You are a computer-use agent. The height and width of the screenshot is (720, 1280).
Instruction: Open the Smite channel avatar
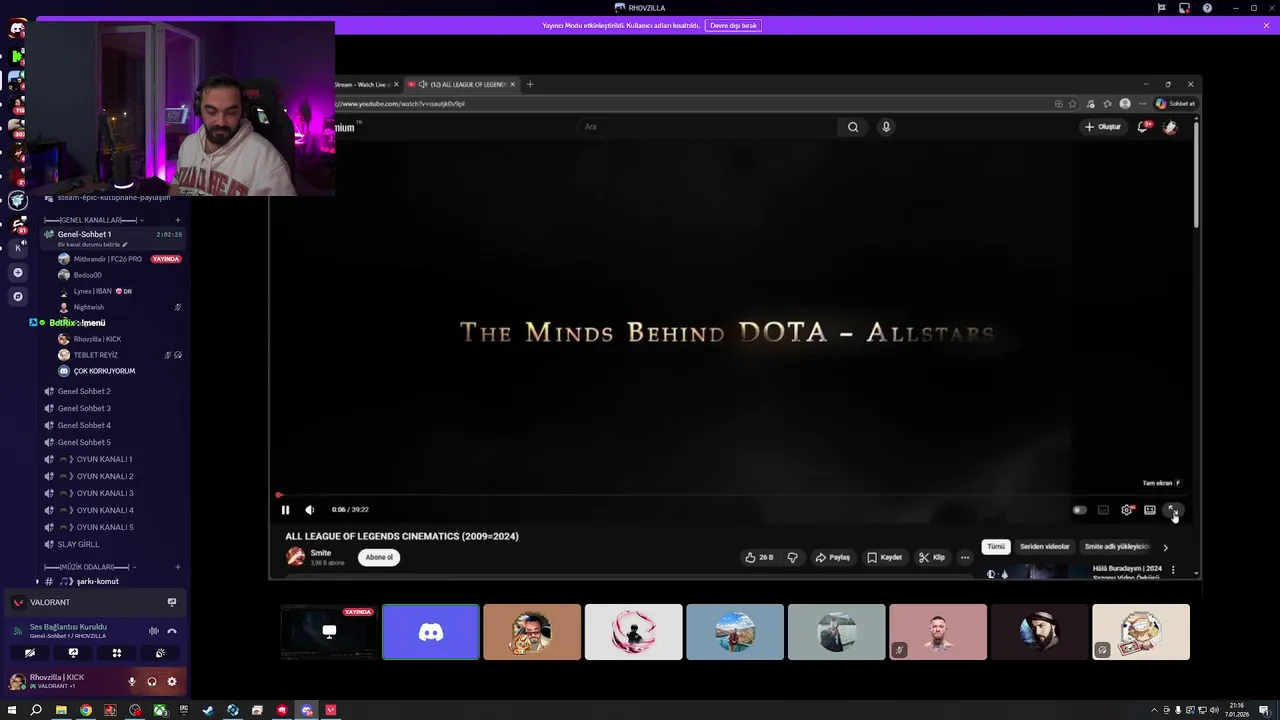(296, 557)
